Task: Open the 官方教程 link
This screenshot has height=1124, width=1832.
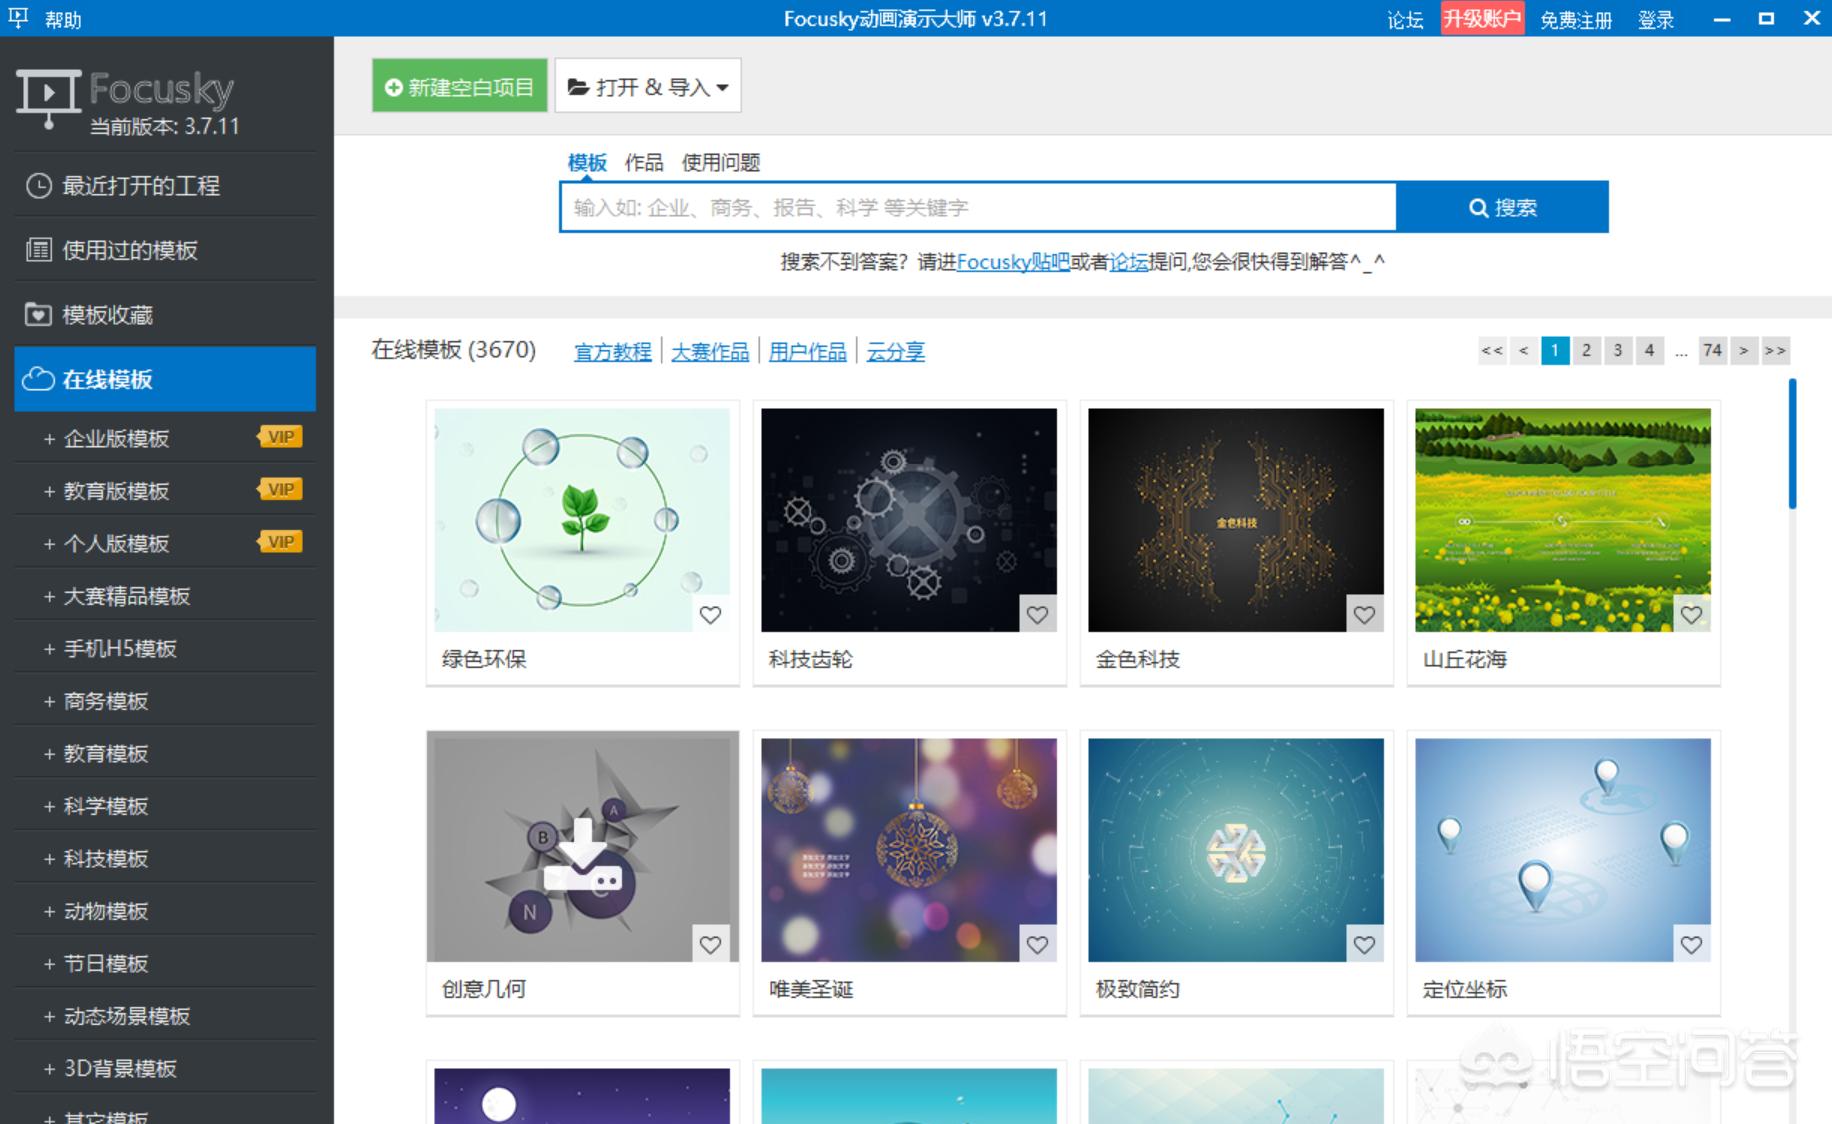Action: [611, 352]
